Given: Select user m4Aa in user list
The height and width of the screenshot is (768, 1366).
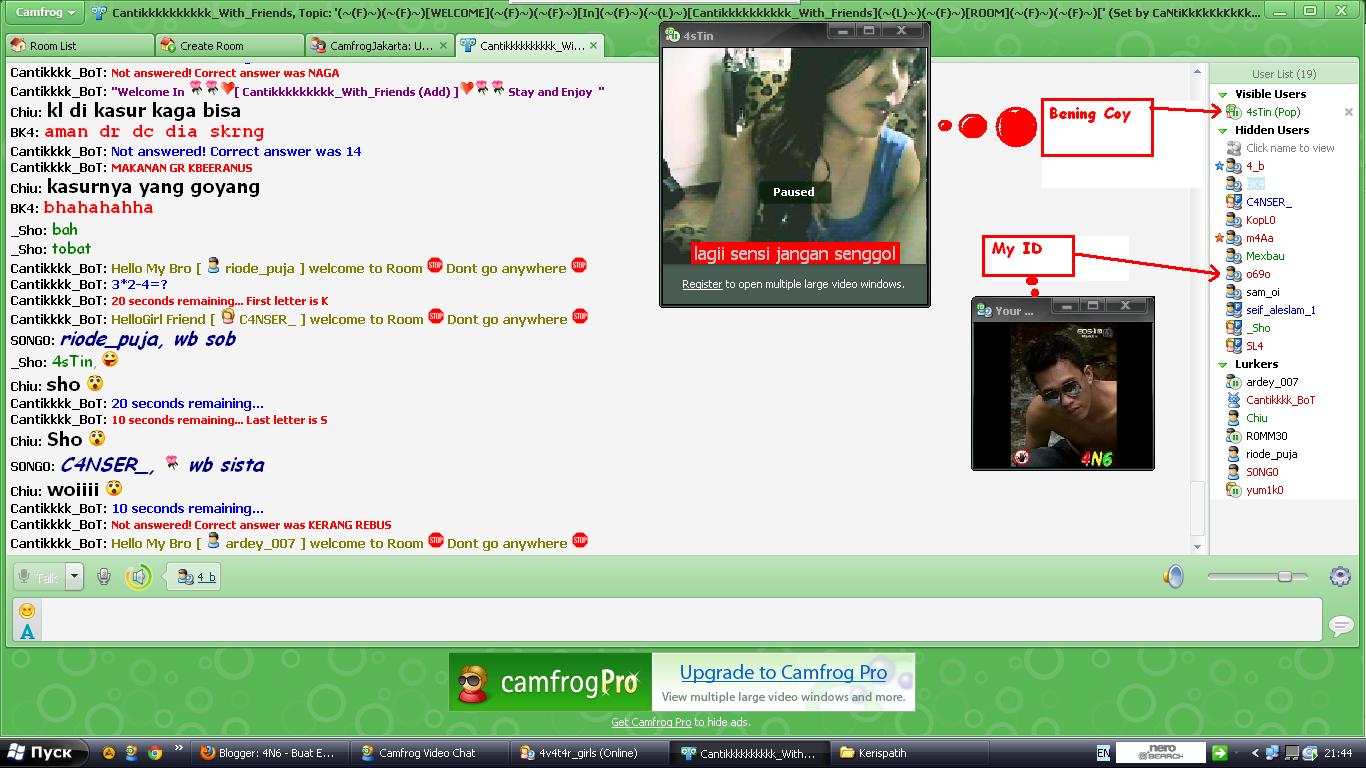Looking at the screenshot, I should coord(1259,238).
